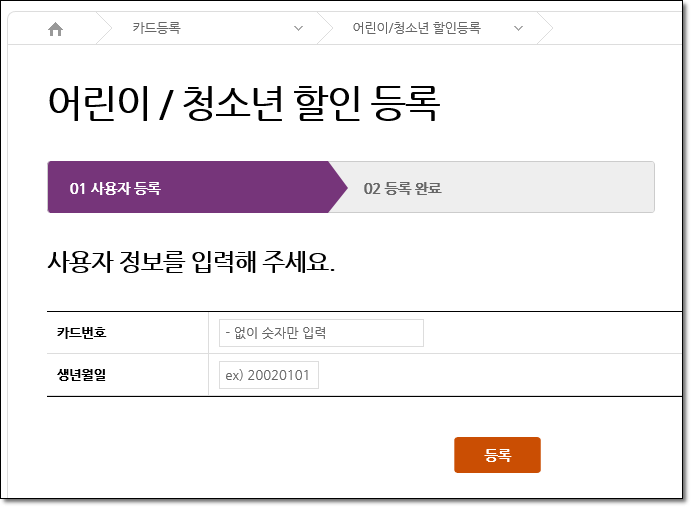Click the 어린이 / 청소년 할인 등록 heading
This screenshot has width=691, height=507.
(x=244, y=104)
